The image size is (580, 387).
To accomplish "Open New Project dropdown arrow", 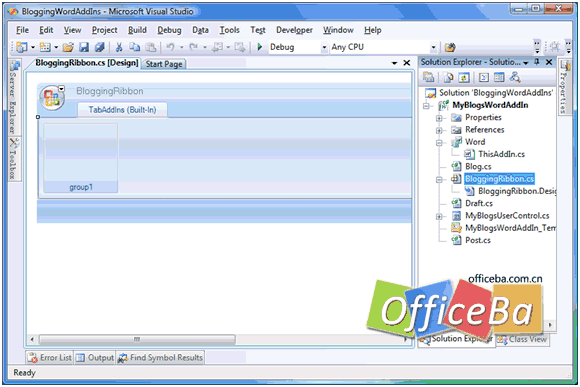I will (33, 48).
